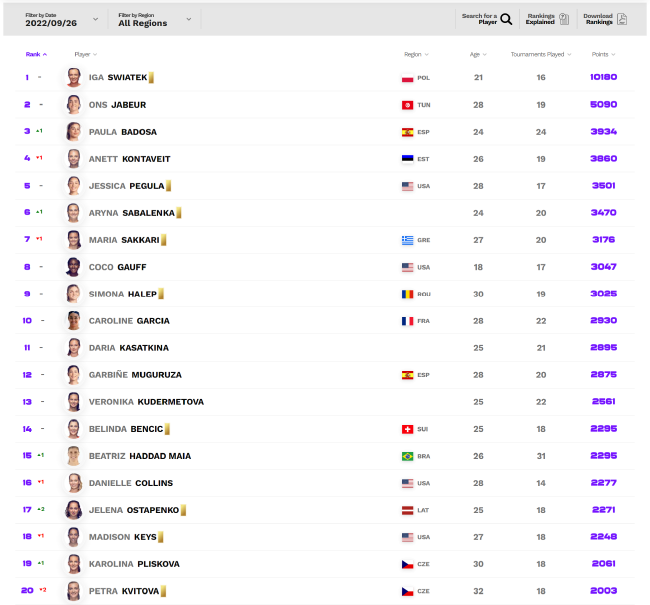Viewport: 650px width, 605px height.
Task: Click the gold badge next to Simona Halep
Action: click(x=161, y=294)
